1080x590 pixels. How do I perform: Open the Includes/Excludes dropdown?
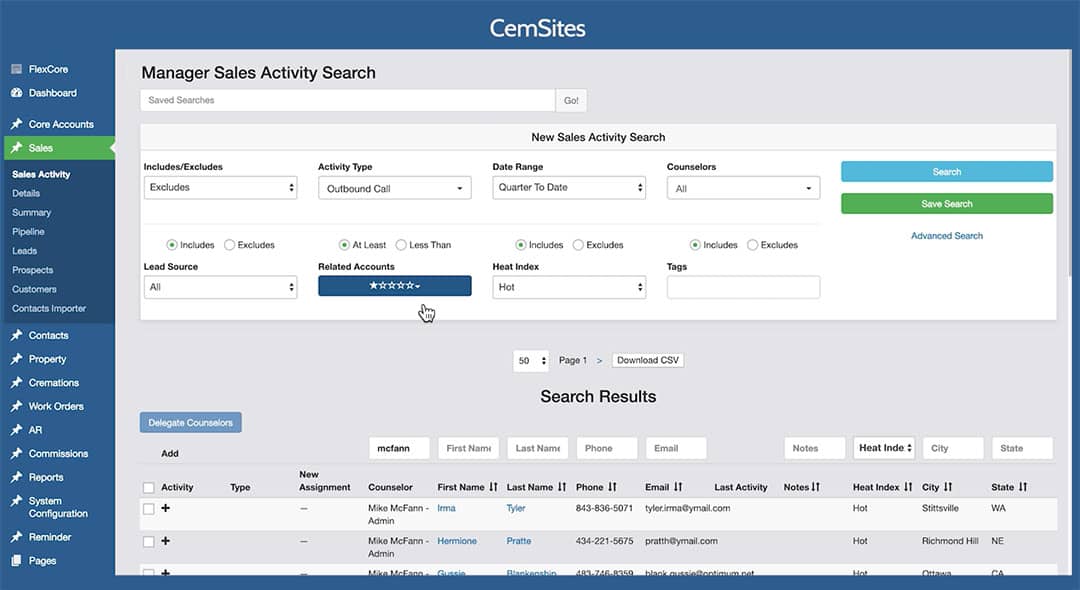220,187
